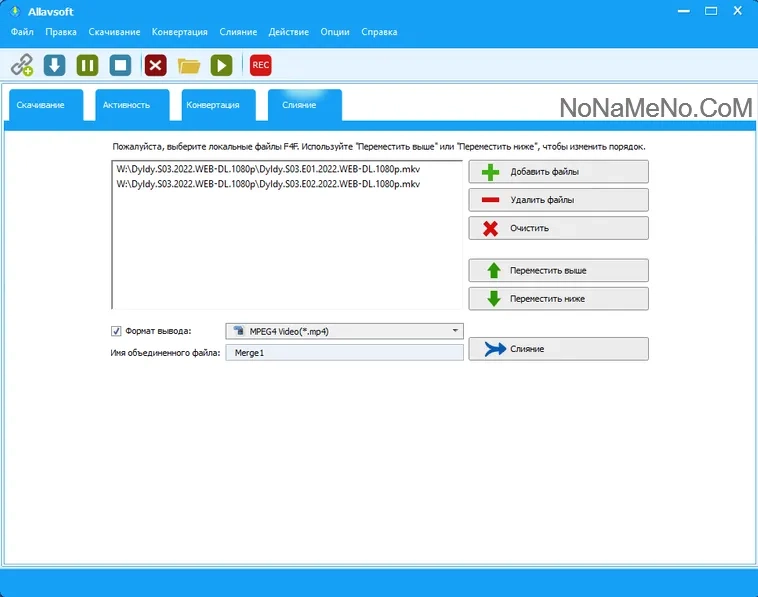The width and height of the screenshot is (758, 597).
Task: Click the Добавить файлы button
Action: click(x=558, y=171)
